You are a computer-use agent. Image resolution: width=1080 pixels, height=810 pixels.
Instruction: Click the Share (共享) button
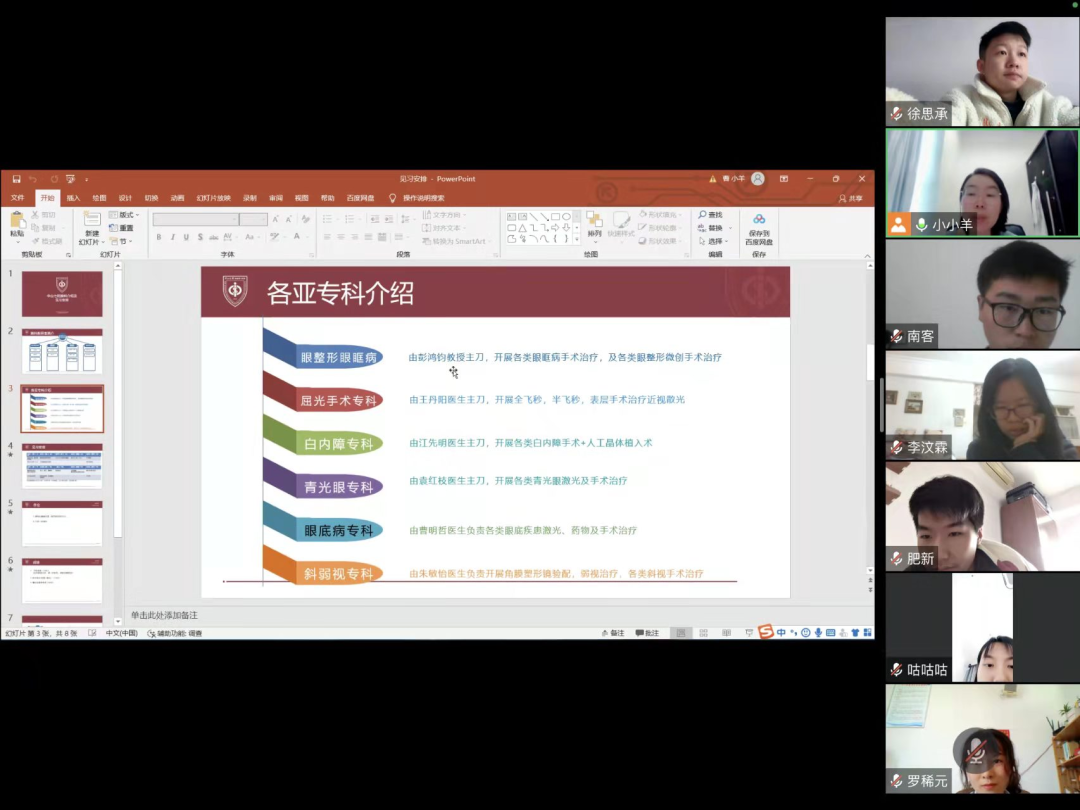[x=850, y=198]
